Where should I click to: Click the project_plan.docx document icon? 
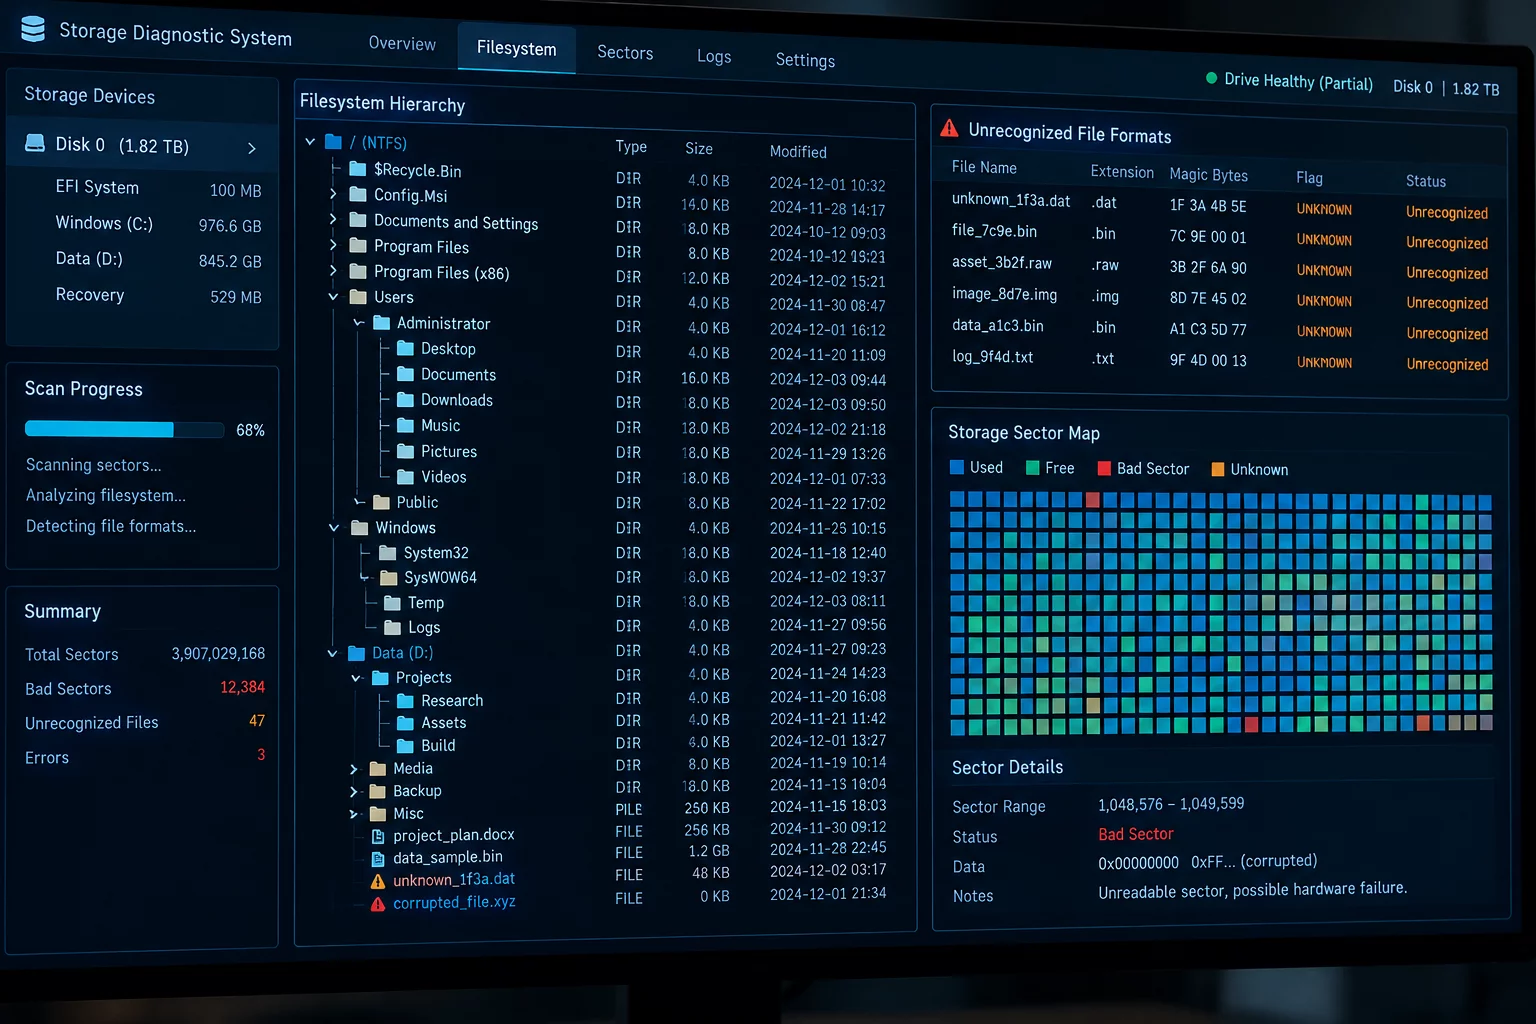coord(378,836)
